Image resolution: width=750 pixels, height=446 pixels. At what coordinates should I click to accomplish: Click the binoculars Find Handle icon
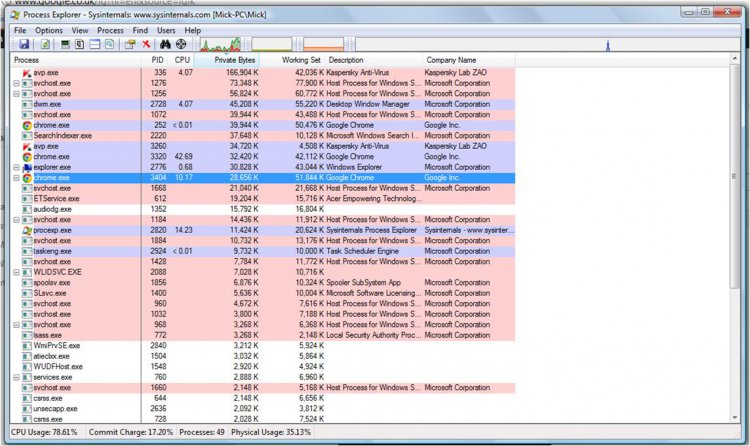[x=165, y=45]
